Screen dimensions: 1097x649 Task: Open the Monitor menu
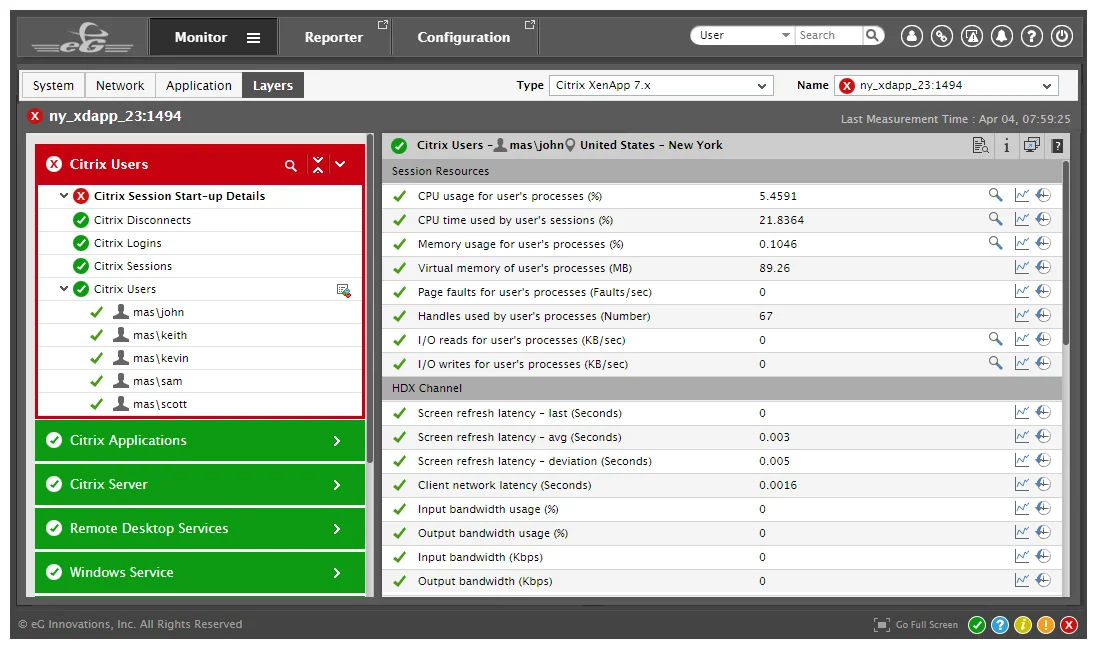pos(213,37)
